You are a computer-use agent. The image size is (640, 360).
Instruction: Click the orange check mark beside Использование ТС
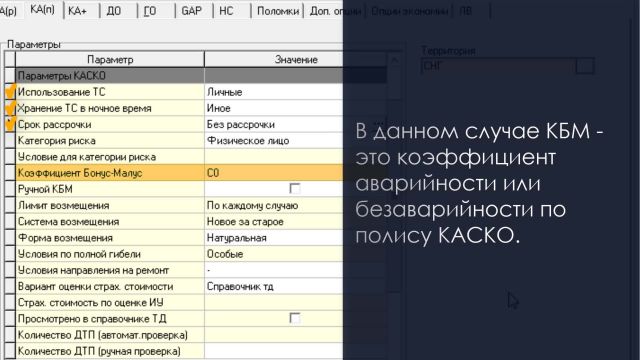pyautogui.click(x=10, y=91)
